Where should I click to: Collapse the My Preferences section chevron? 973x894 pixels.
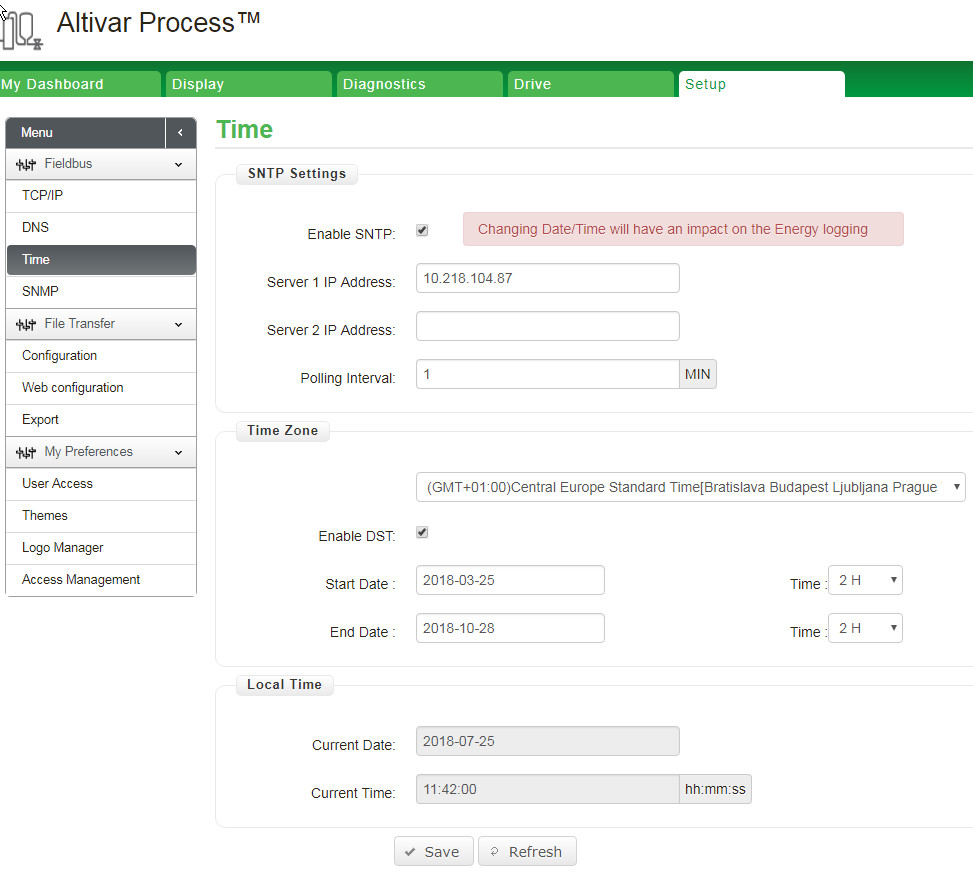[179, 452]
